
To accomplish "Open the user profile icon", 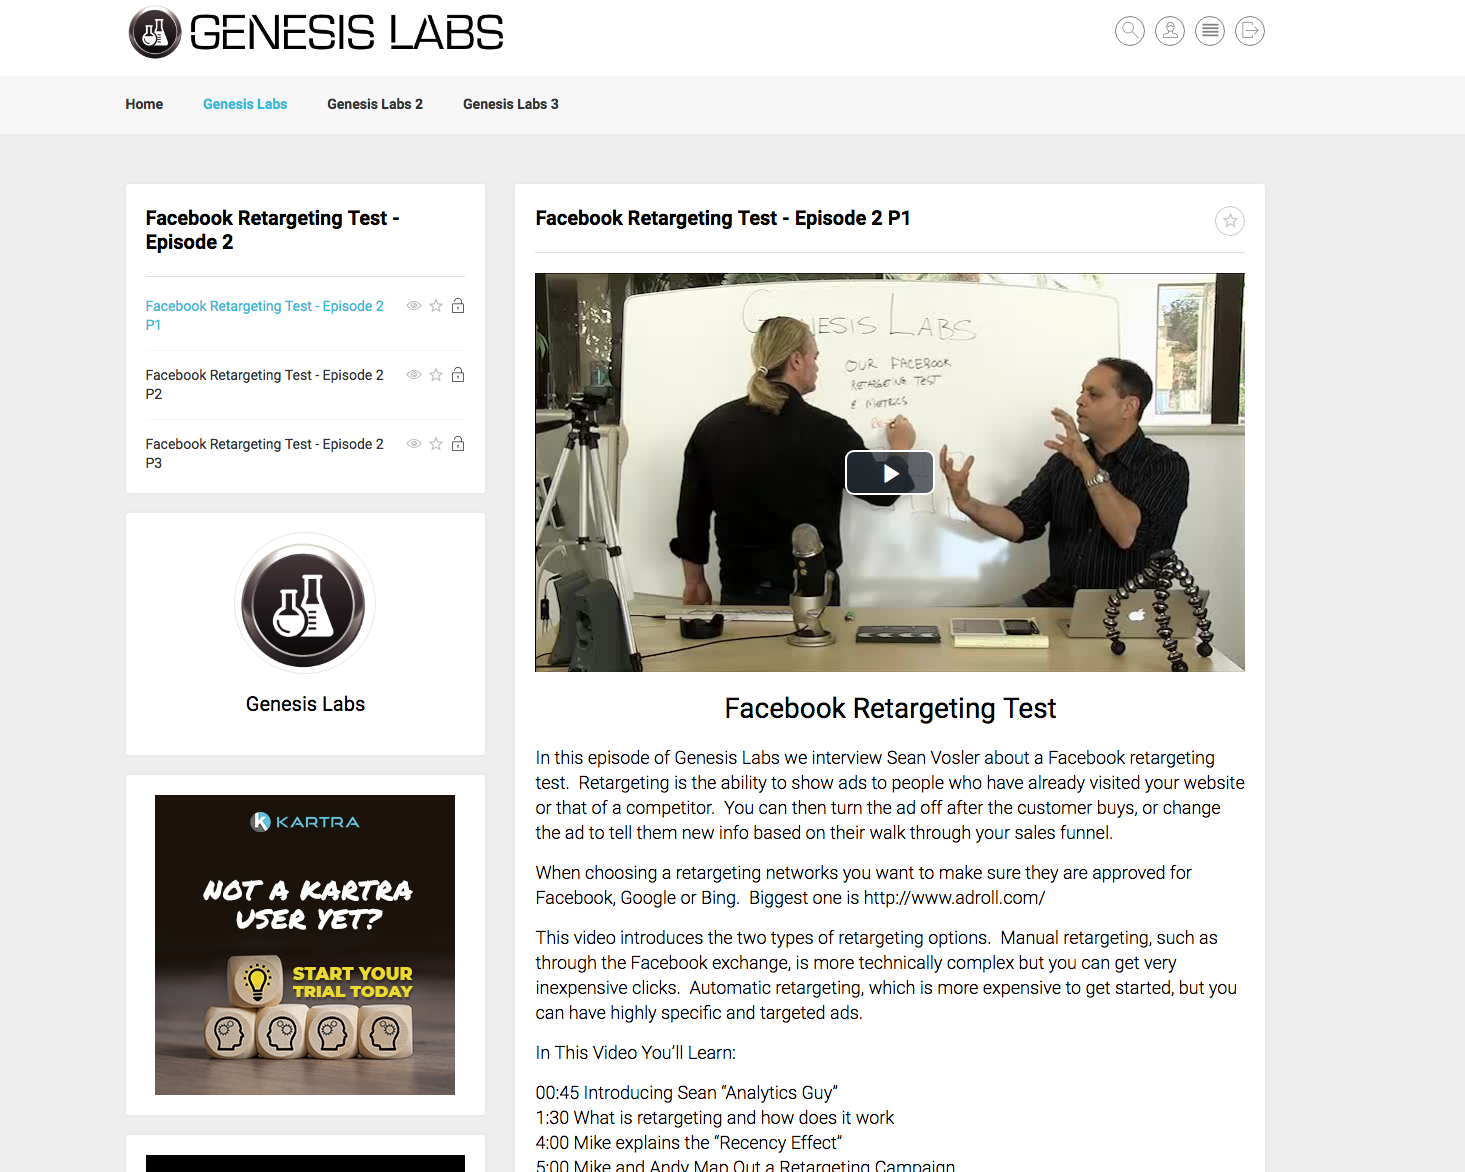I will click(x=1170, y=31).
